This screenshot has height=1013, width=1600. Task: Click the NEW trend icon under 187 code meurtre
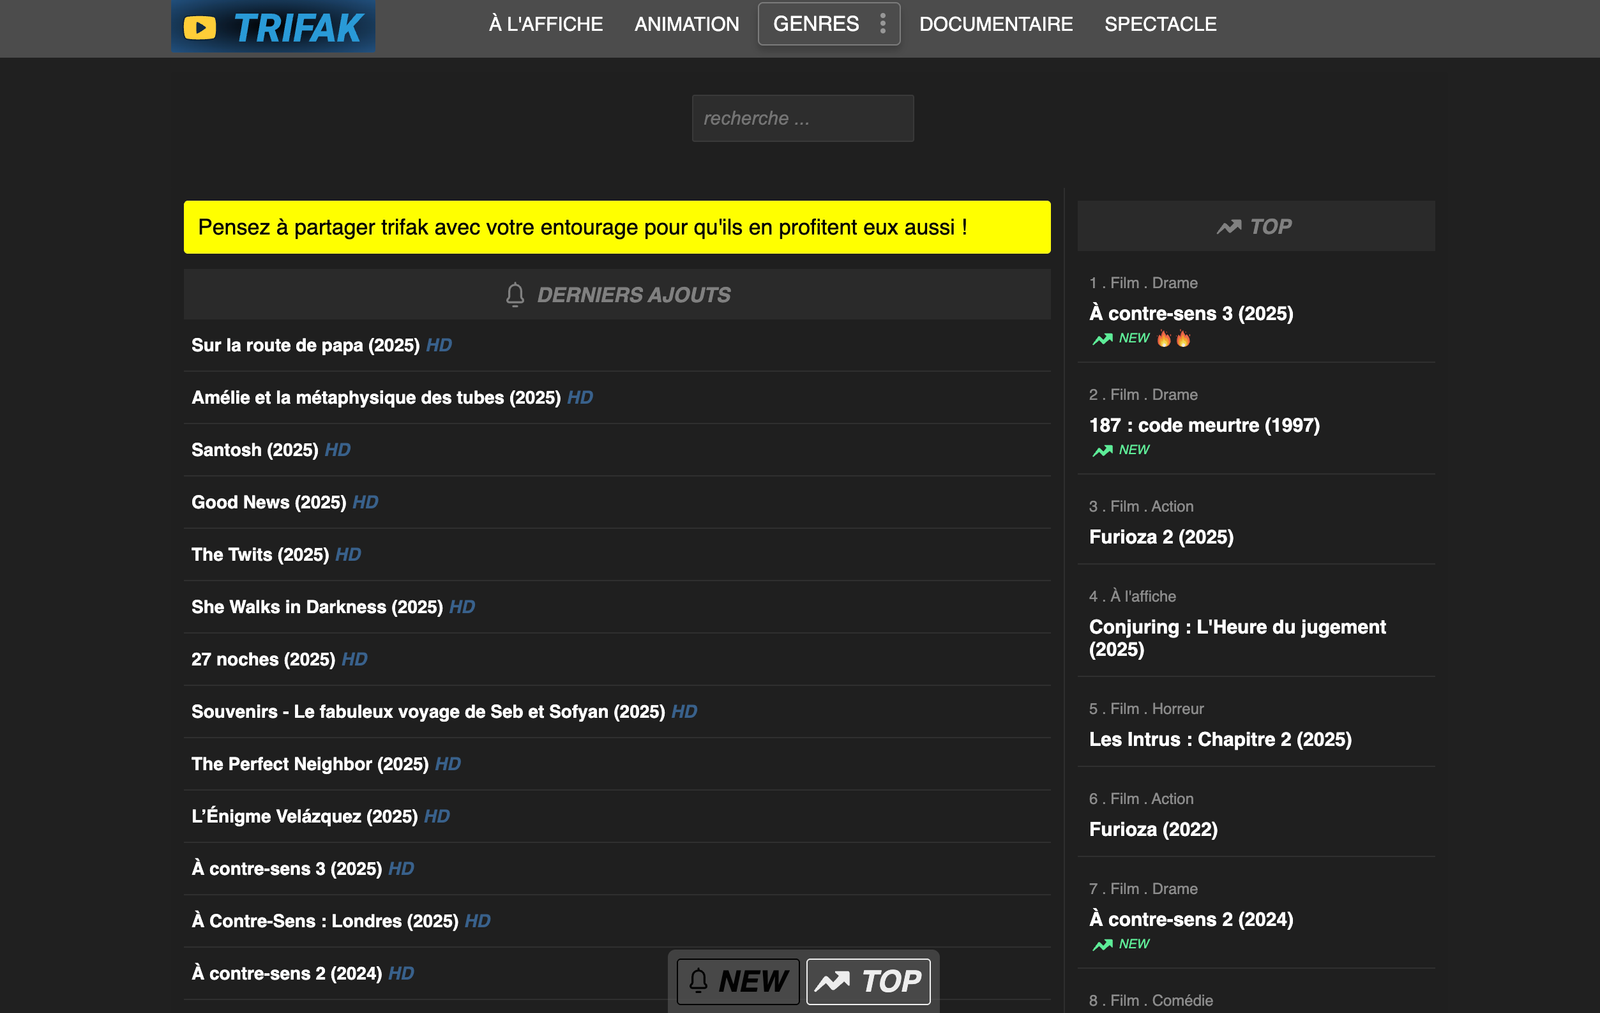tap(1102, 451)
